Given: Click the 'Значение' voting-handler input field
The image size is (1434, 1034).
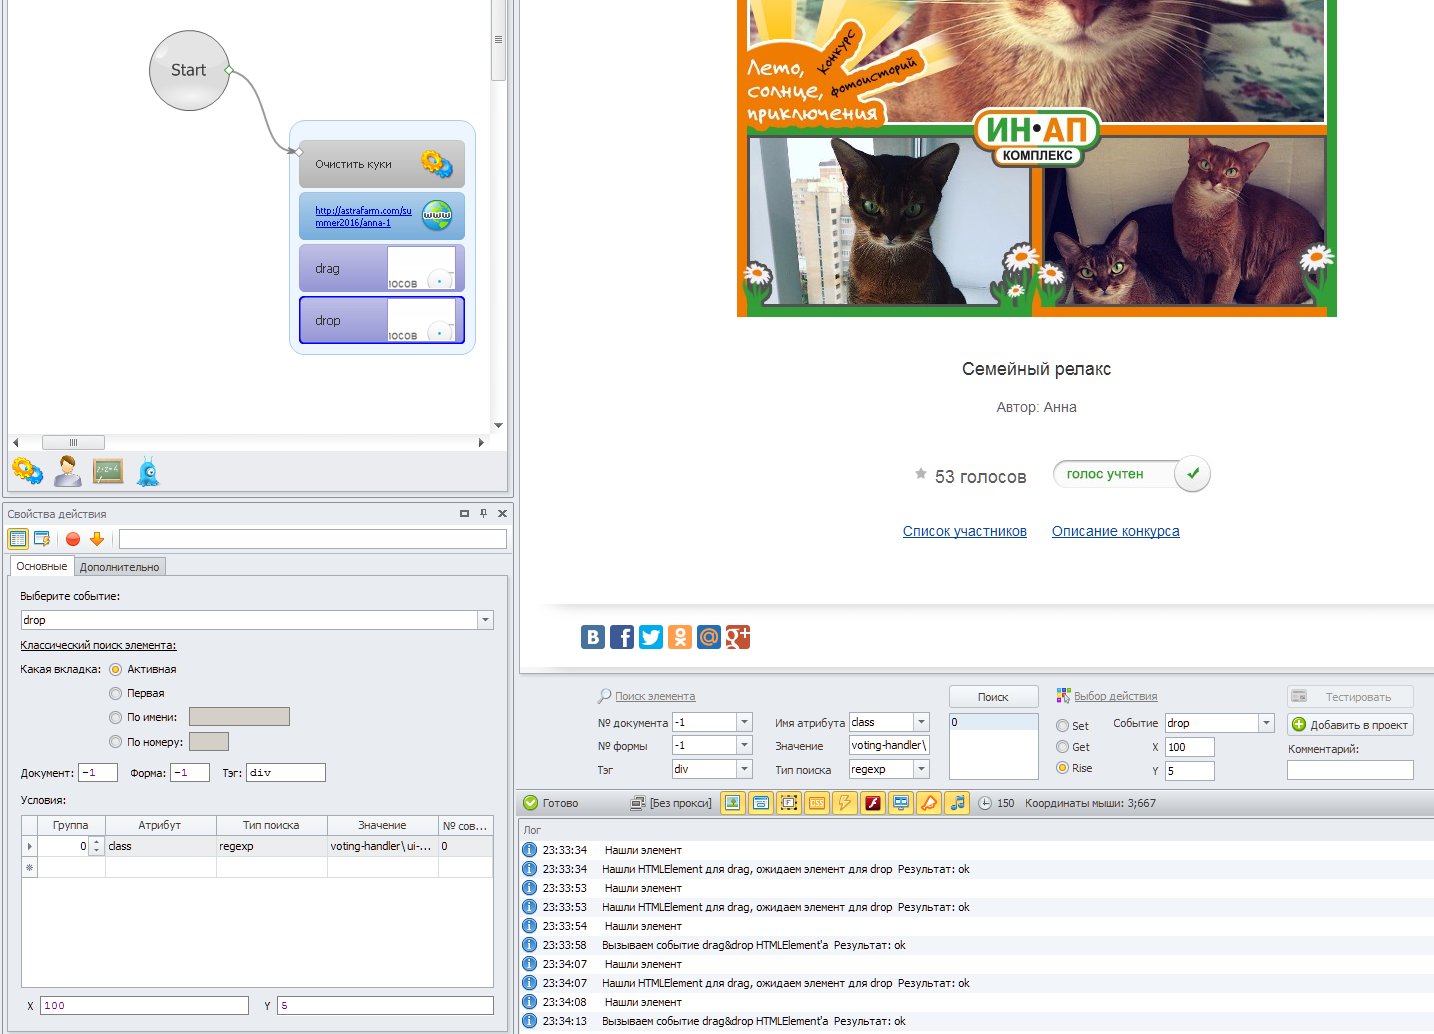Looking at the screenshot, I should click(889, 745).
